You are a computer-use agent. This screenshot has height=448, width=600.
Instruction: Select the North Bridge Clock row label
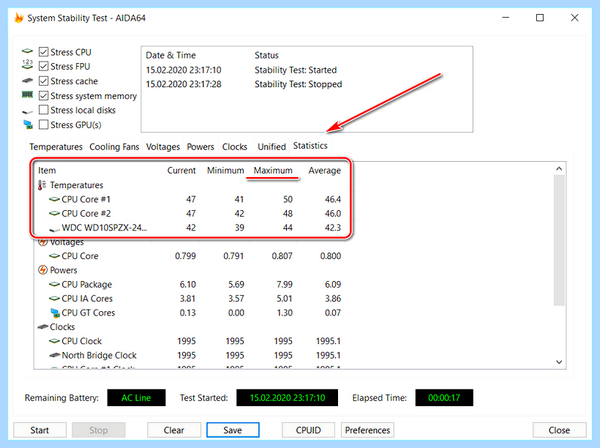[99, 355]
